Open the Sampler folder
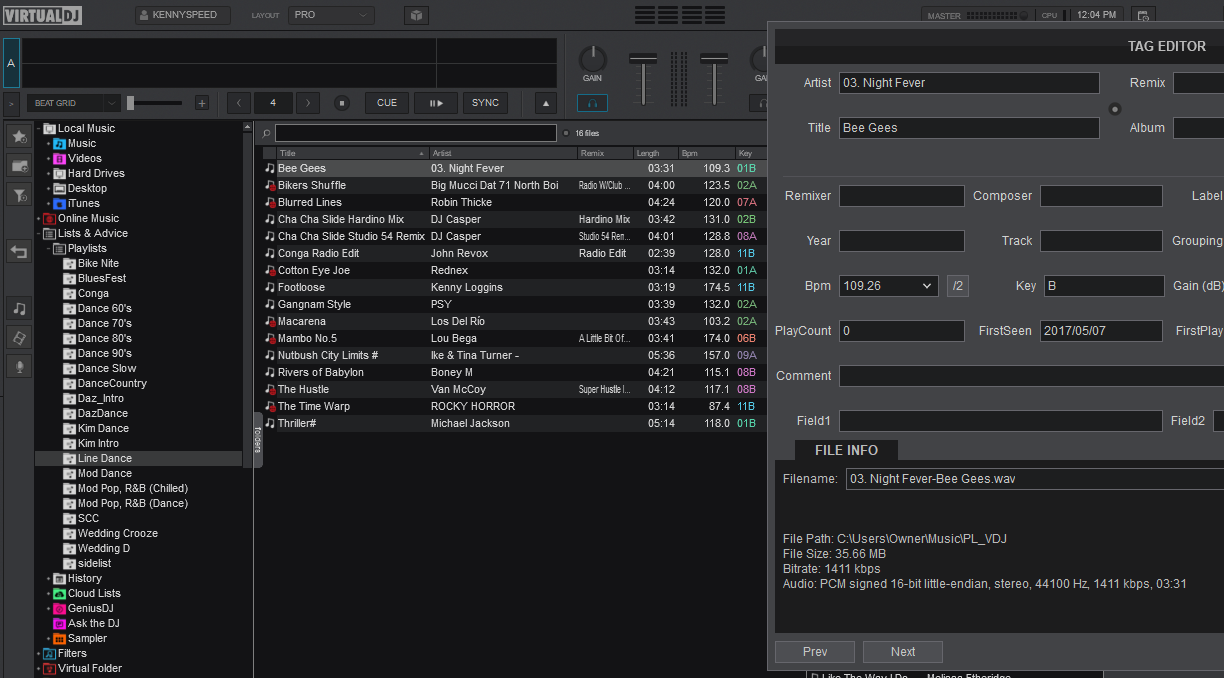 click(80, 639)
